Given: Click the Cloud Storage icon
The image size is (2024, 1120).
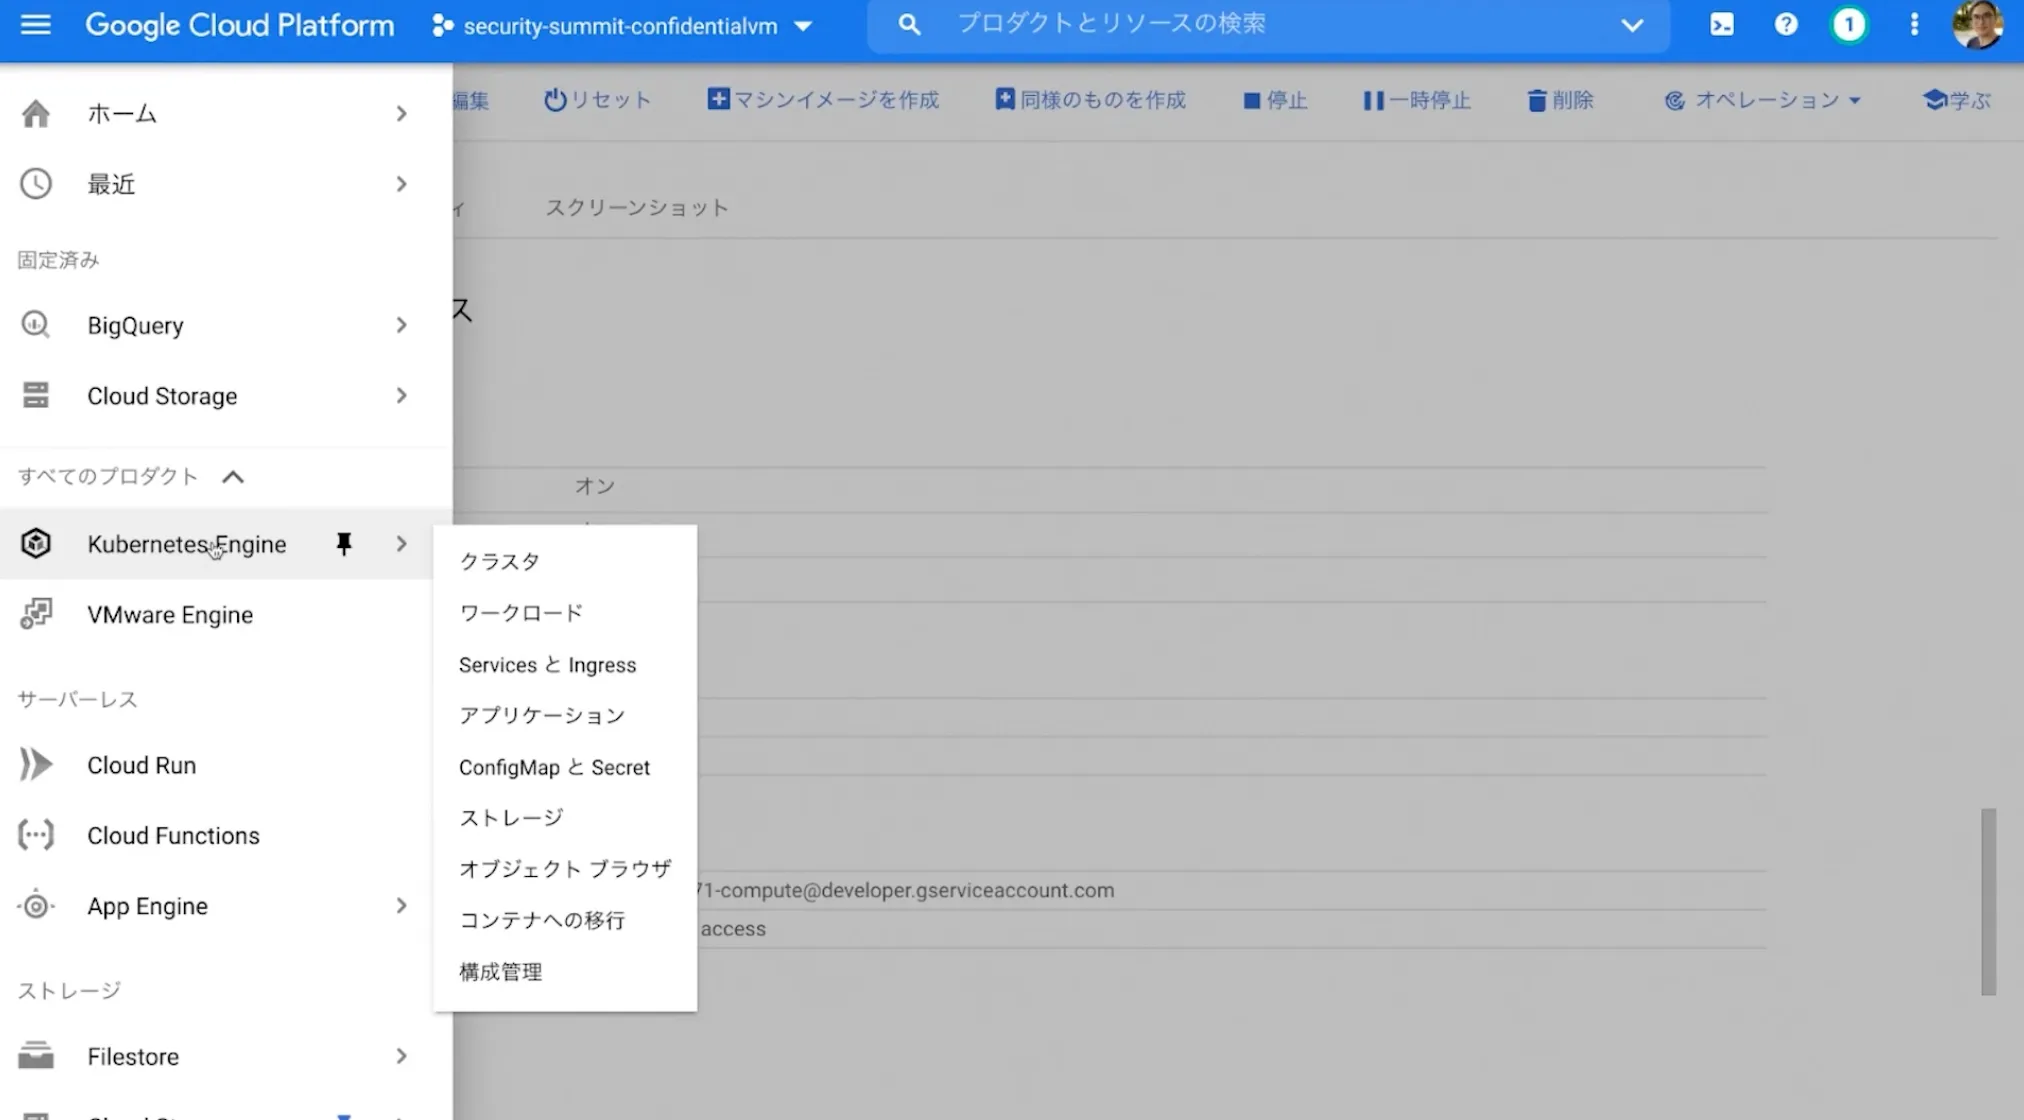Looking at the screenshot, I should point(36,395).
